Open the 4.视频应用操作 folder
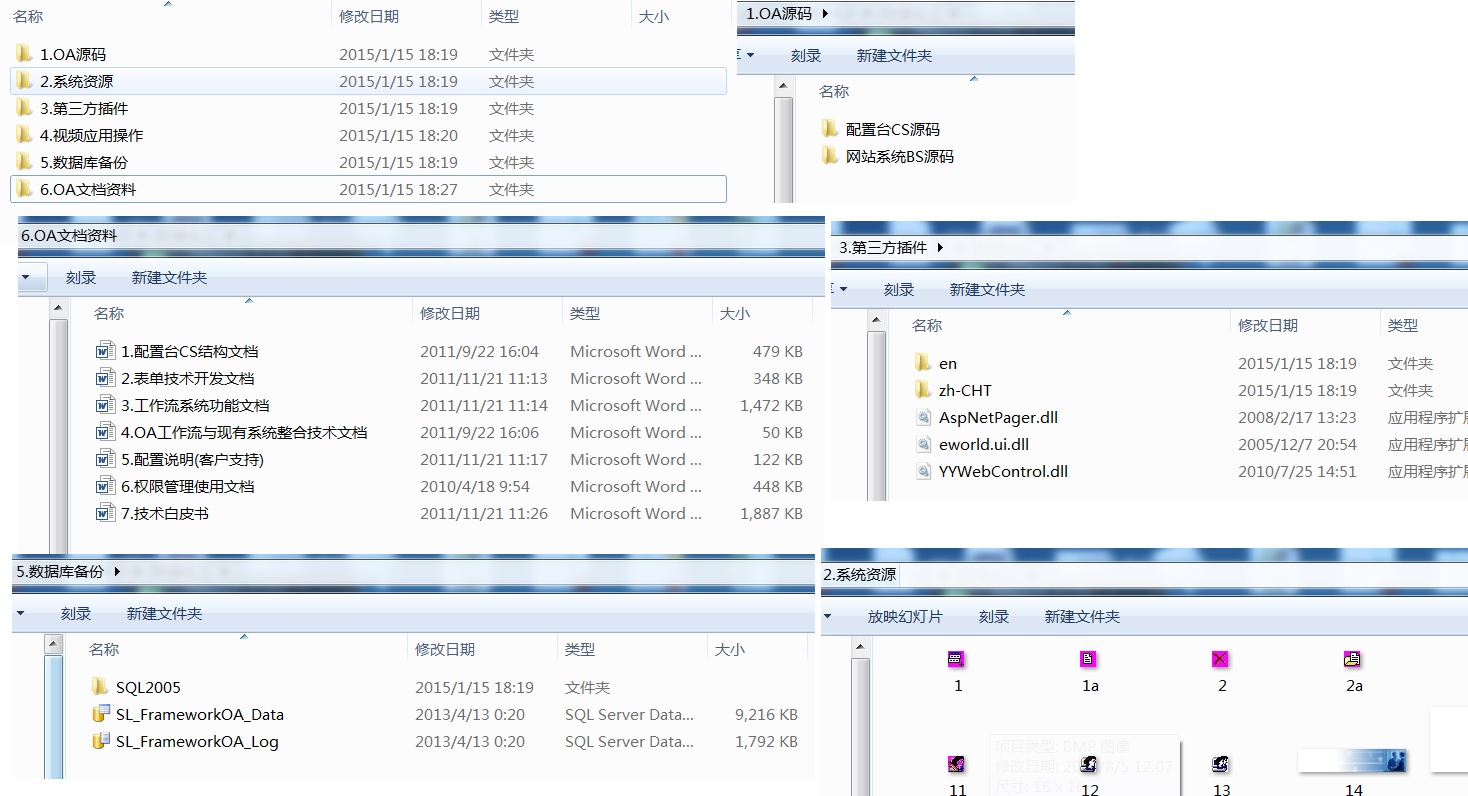1468x796 pixels. pyautogui.click(x=91, y=135)
